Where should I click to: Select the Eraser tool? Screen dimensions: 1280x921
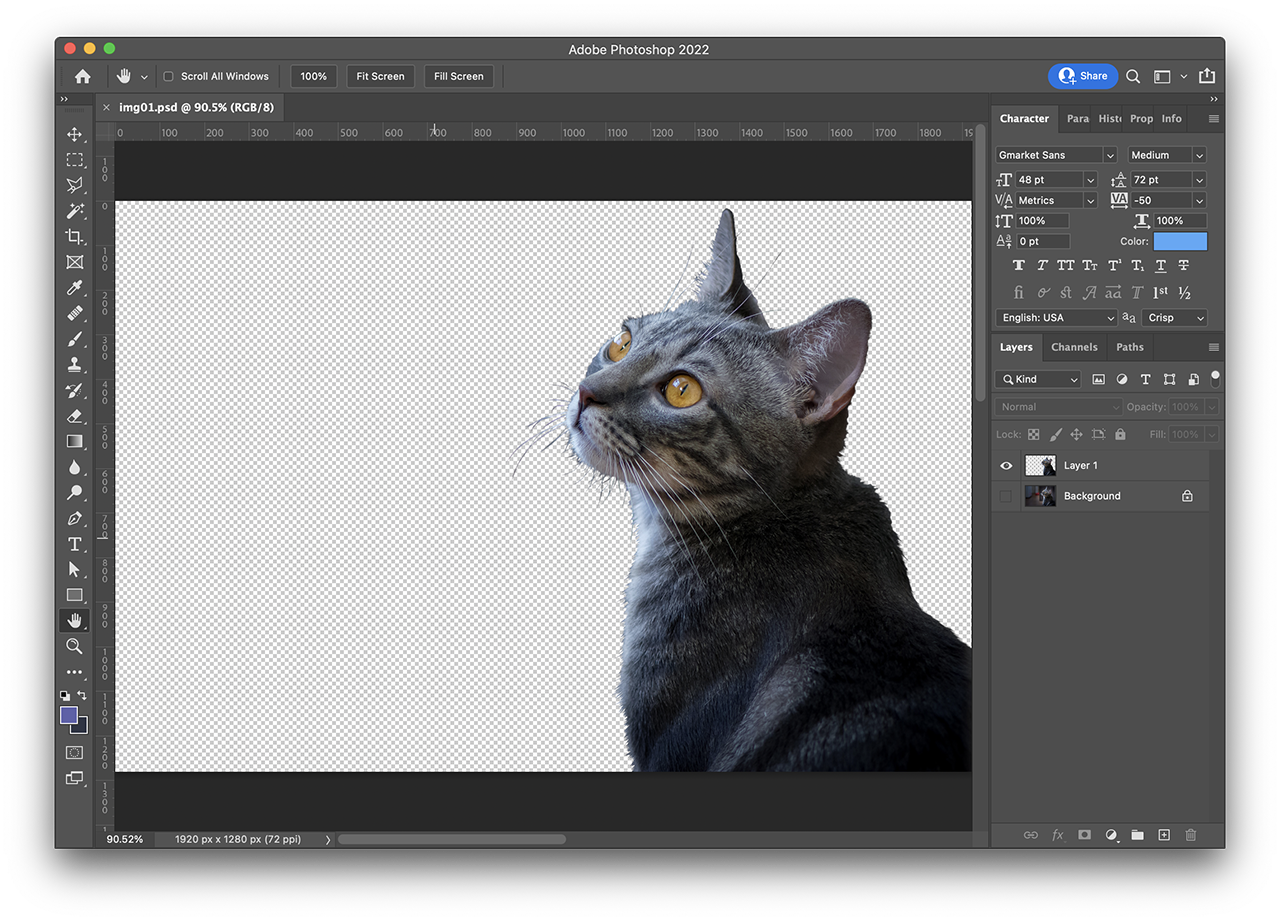[x=75, y=416]
